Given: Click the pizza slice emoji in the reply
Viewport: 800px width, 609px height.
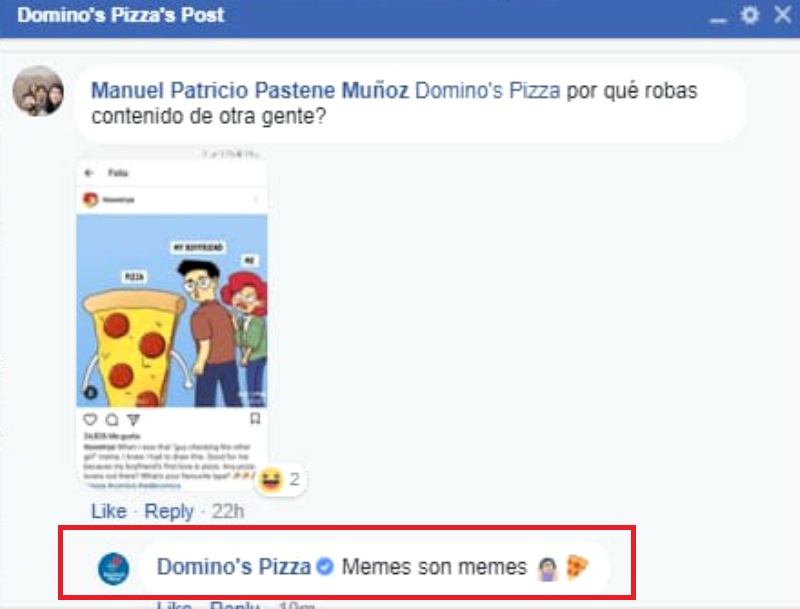Looking at the screenshot, I should (x=577, y=567).
